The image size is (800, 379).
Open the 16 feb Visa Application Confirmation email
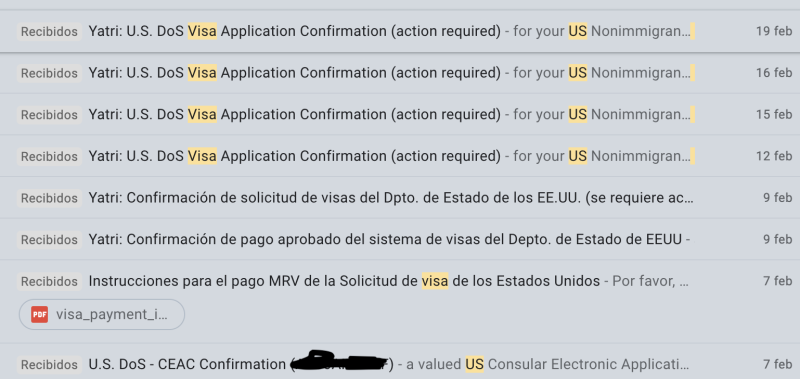400,73
